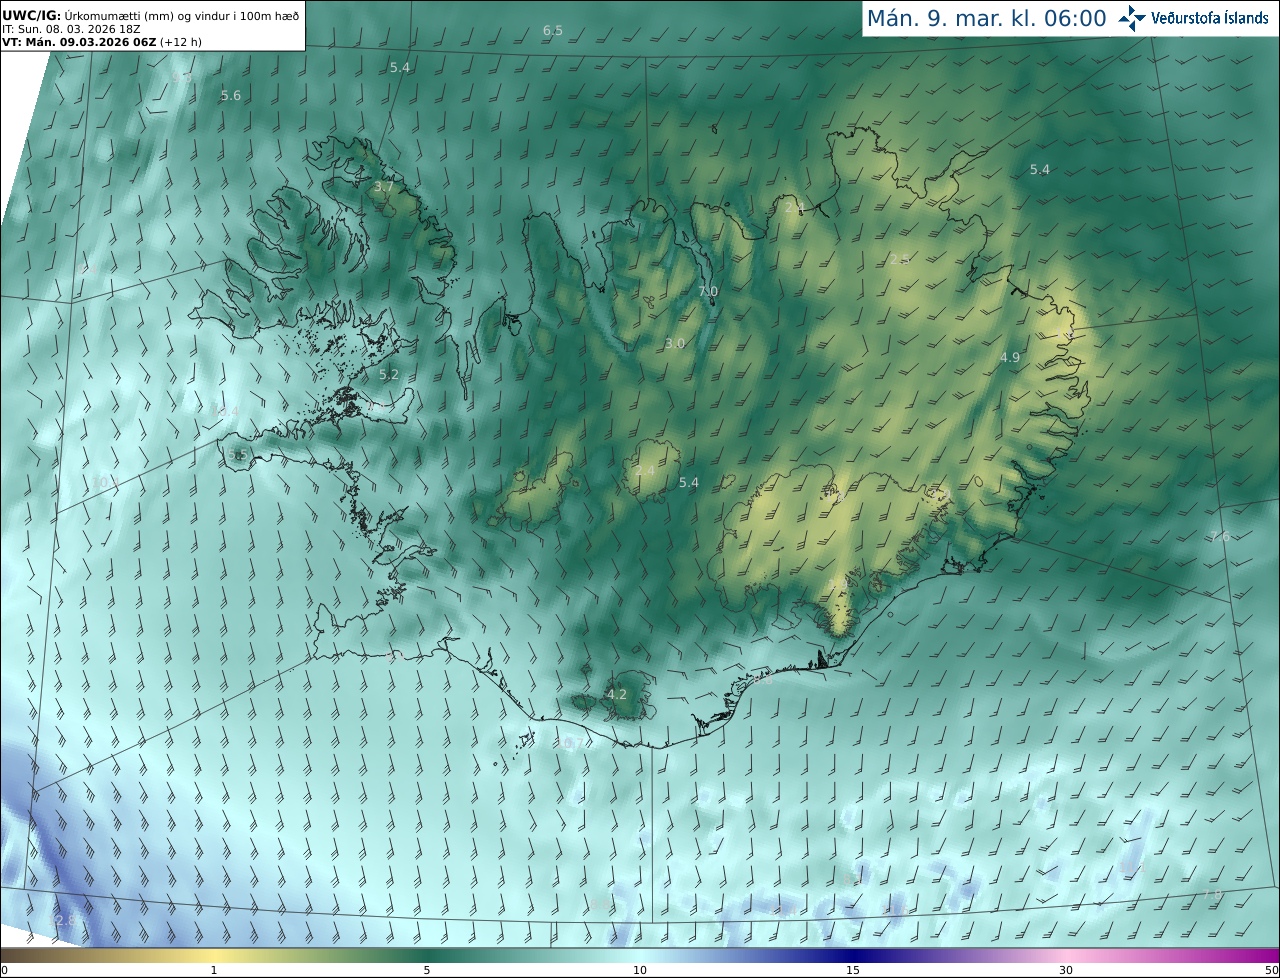Click the '1' tick label on the color scale
Image resolution: width=1280 pixels, height=978 pixels.
click(x=214, y=970)
